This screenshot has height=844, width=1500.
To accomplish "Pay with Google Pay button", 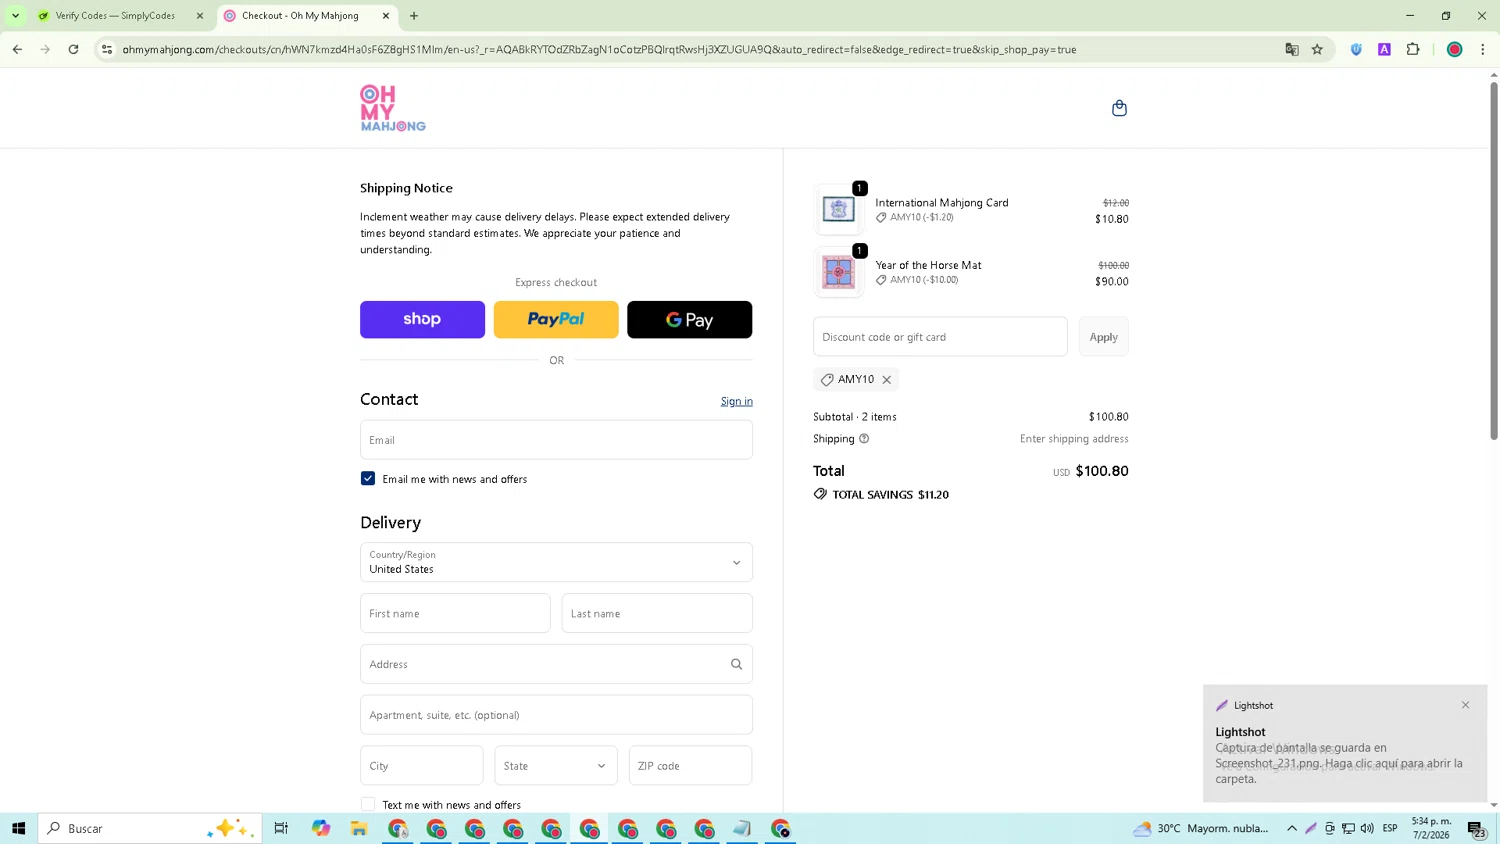I will (690, 320).
